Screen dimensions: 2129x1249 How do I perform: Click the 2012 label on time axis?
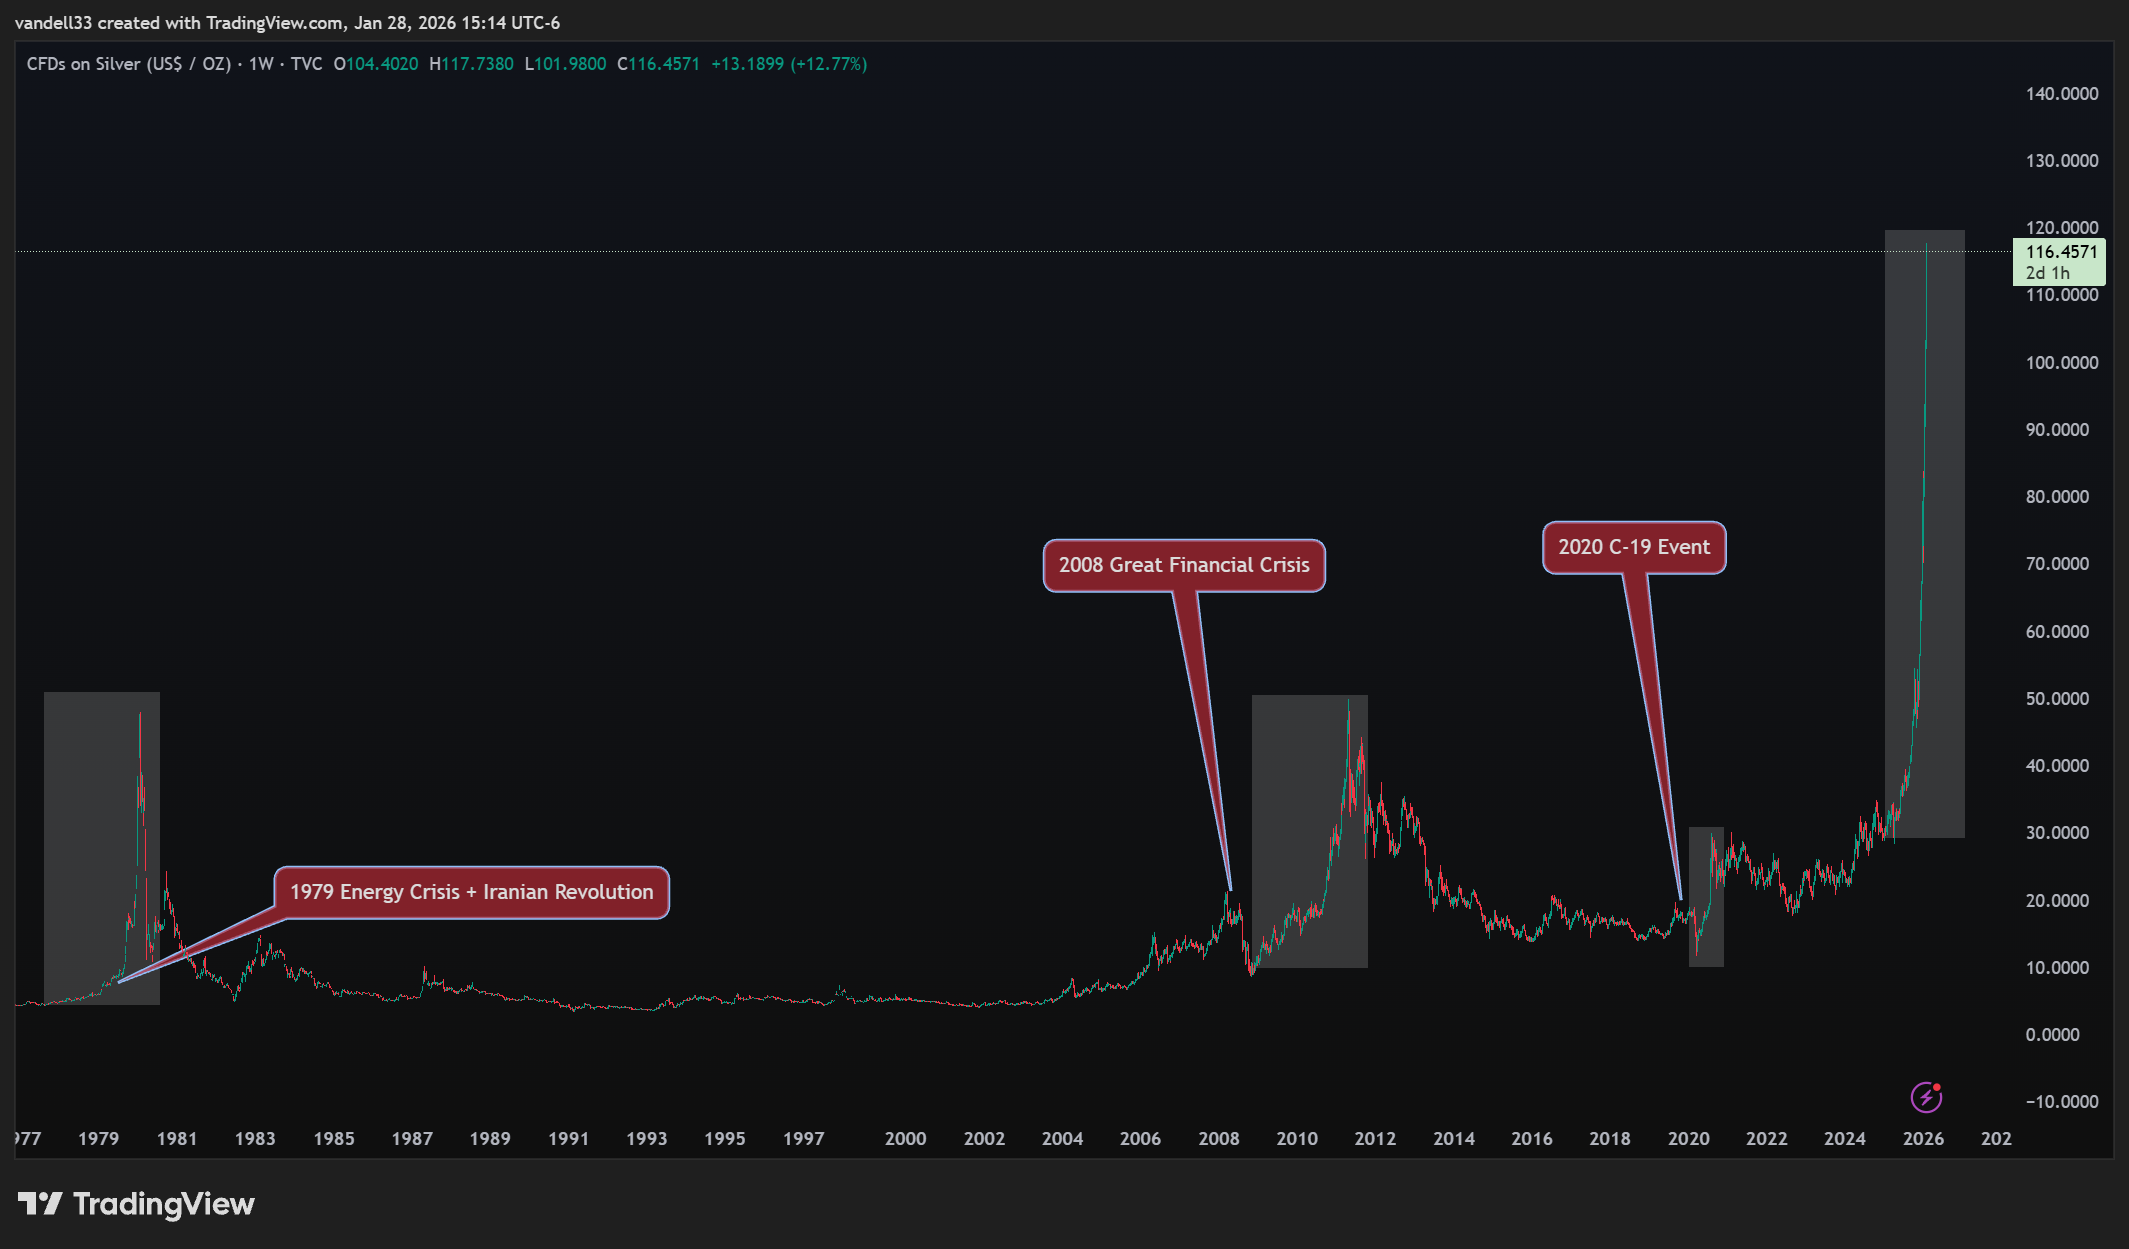point(1375,1139)
